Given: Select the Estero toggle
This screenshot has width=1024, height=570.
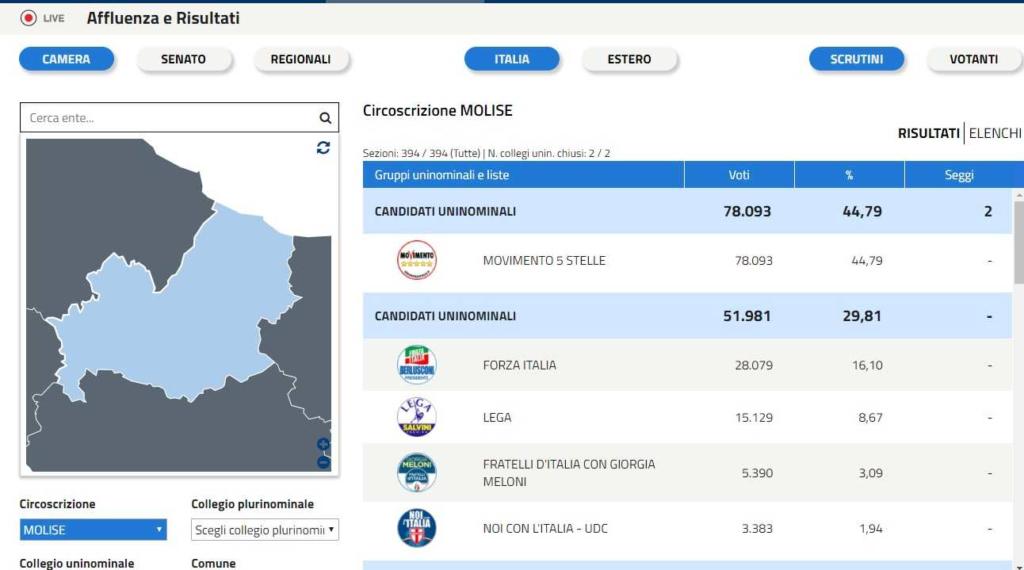Looking at the screenshot, I should [x=629, y=59].
